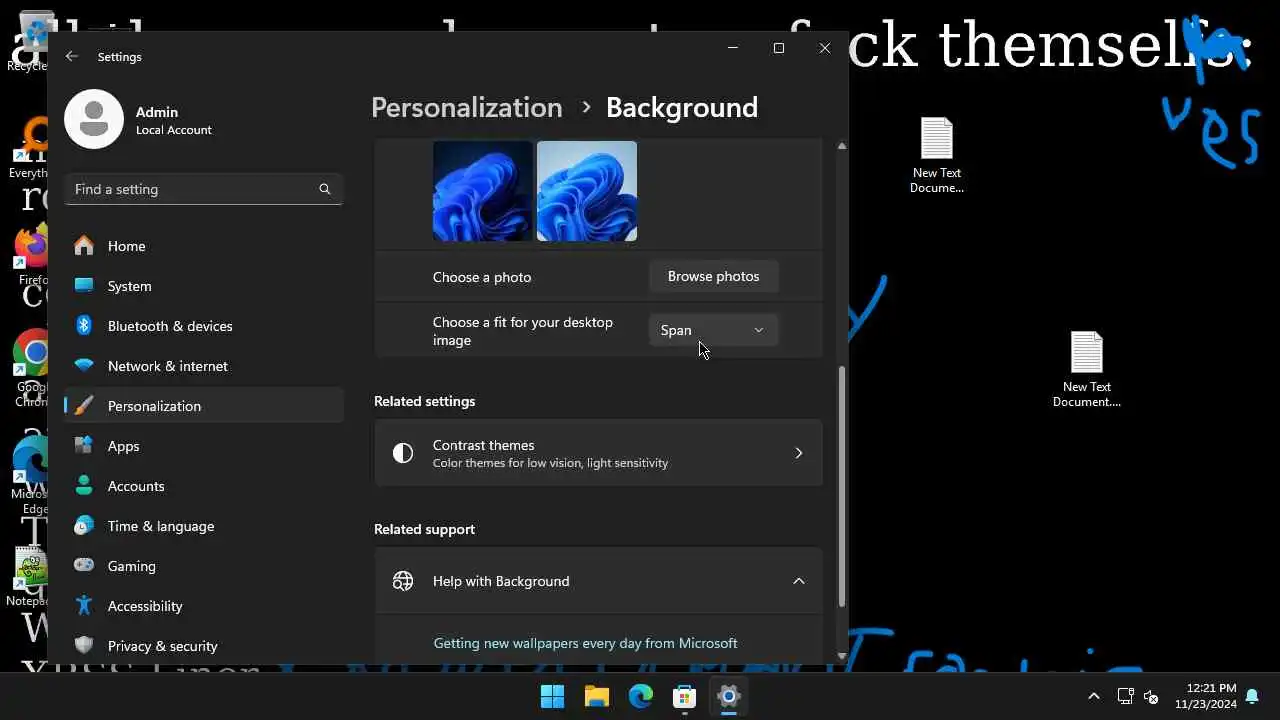Image resolution: width=1280 pixels, height=720 pixels.
Task: Maximize the Settings window
Action: coord(779,48)
